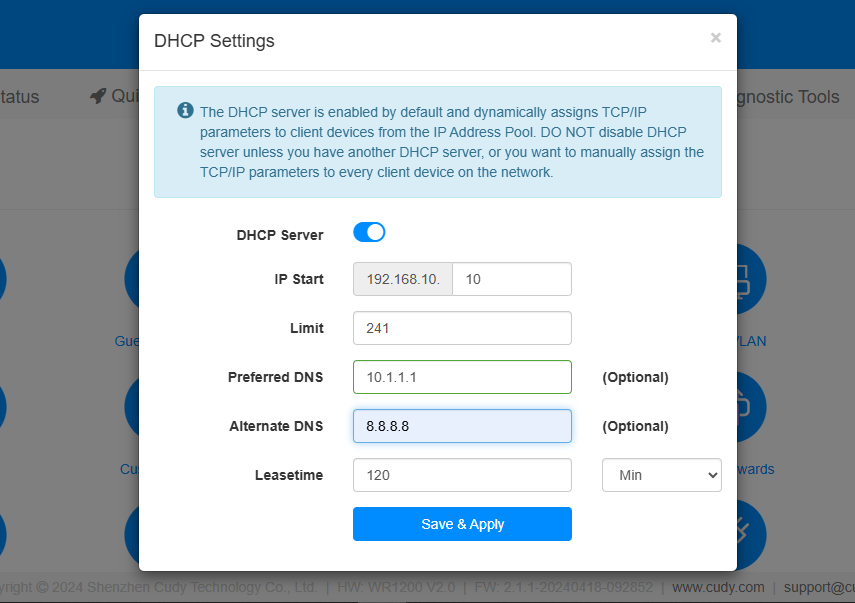Open the Status tab
Viewport: 855px width, 603px height.
(20, 97)
